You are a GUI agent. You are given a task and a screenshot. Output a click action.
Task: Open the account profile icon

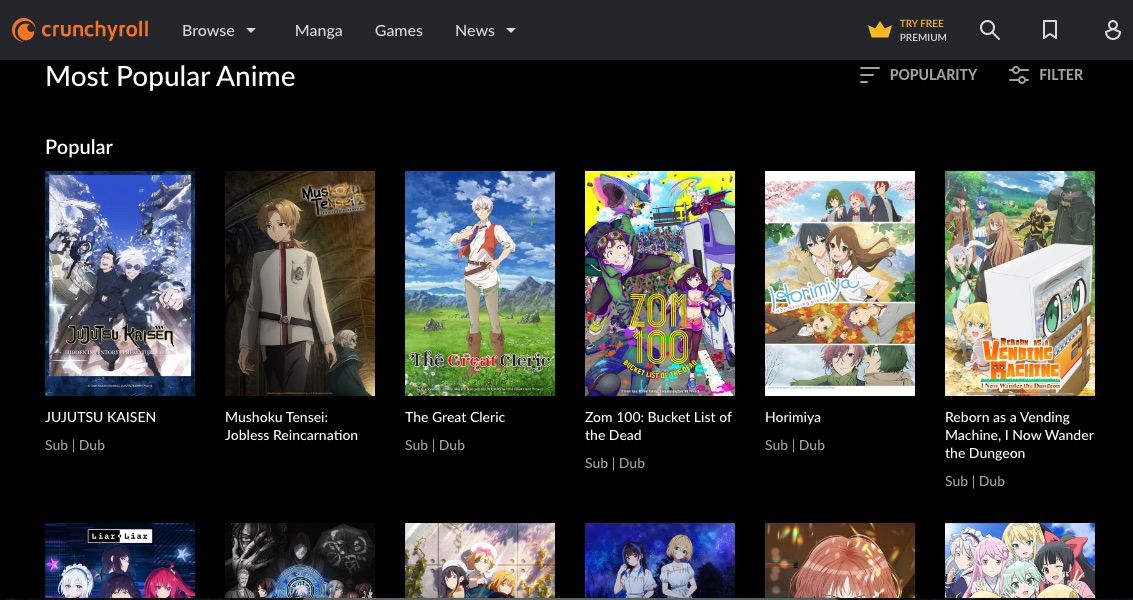point(1113,30)
